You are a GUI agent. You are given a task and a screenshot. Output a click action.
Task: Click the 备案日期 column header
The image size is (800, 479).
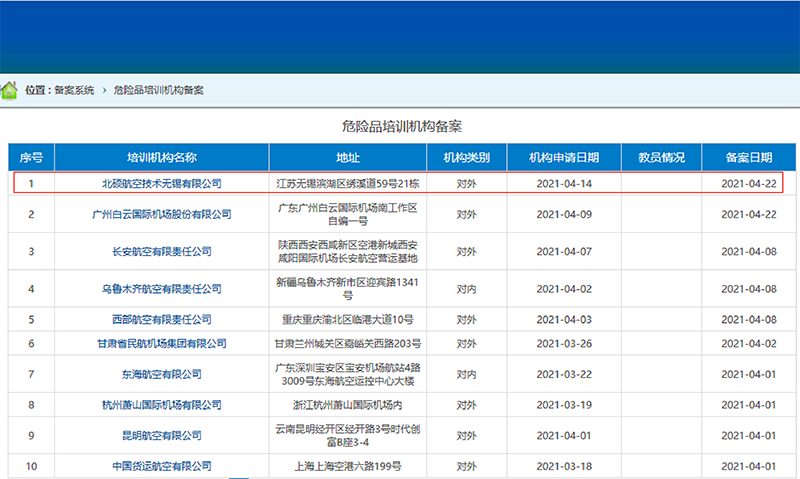click(x=748, y=158)
